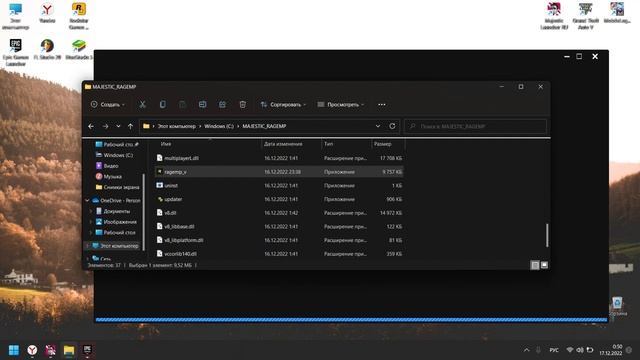Open Yandex browser from the taskbar
Screen dimensions: 640x360
[32, 350]
